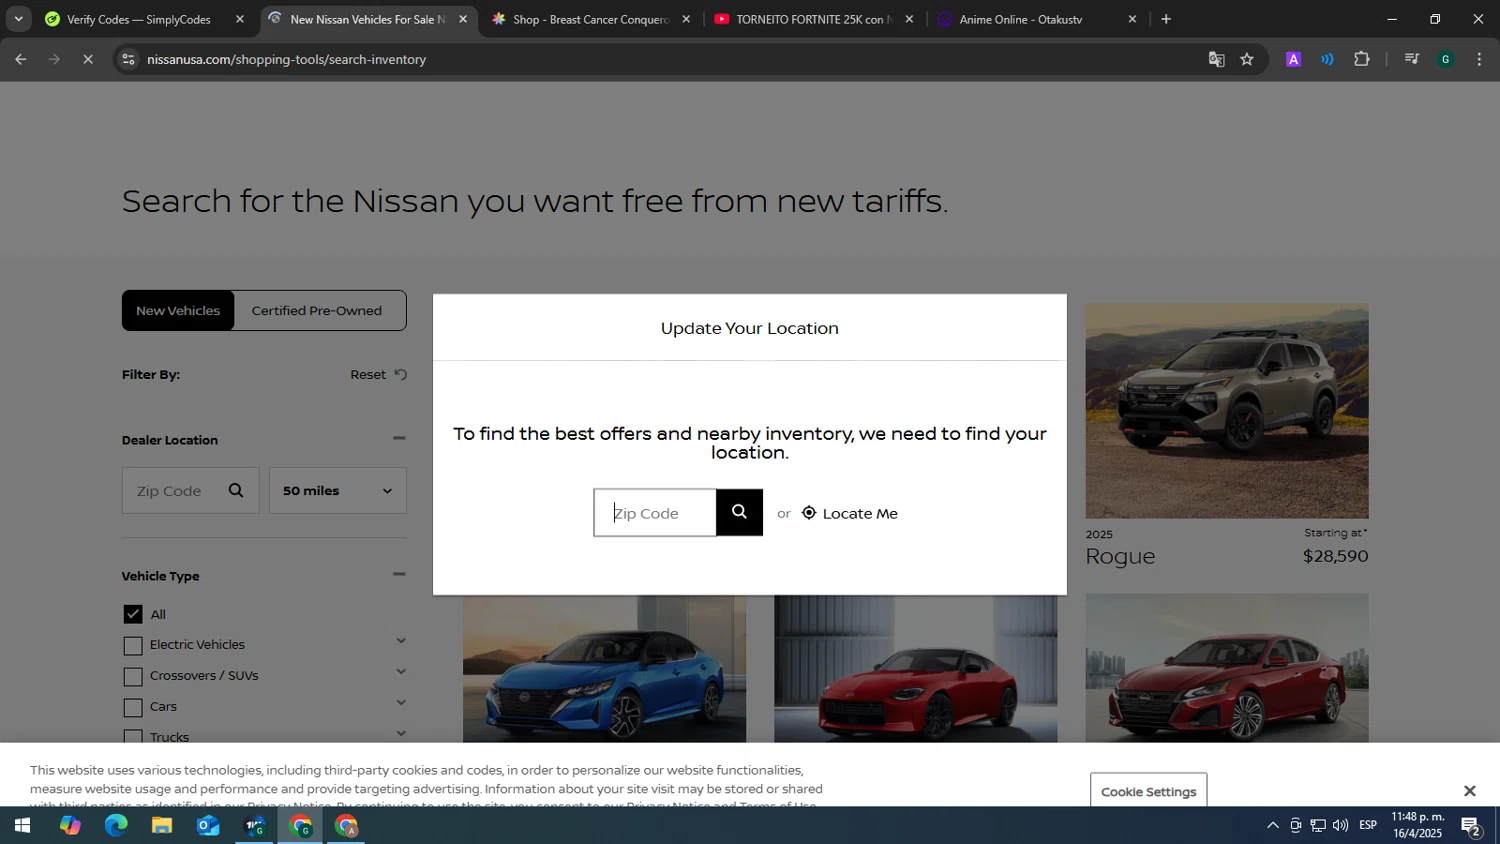Expand the Trucks chevron

point(401,733)
